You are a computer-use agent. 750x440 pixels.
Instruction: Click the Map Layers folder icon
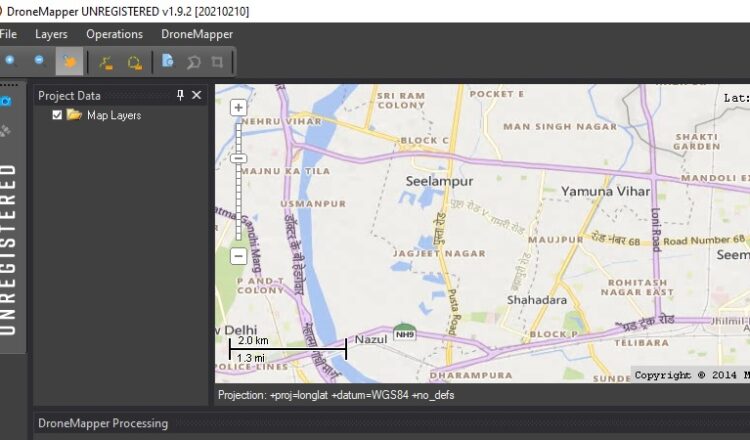pos(74,115)
